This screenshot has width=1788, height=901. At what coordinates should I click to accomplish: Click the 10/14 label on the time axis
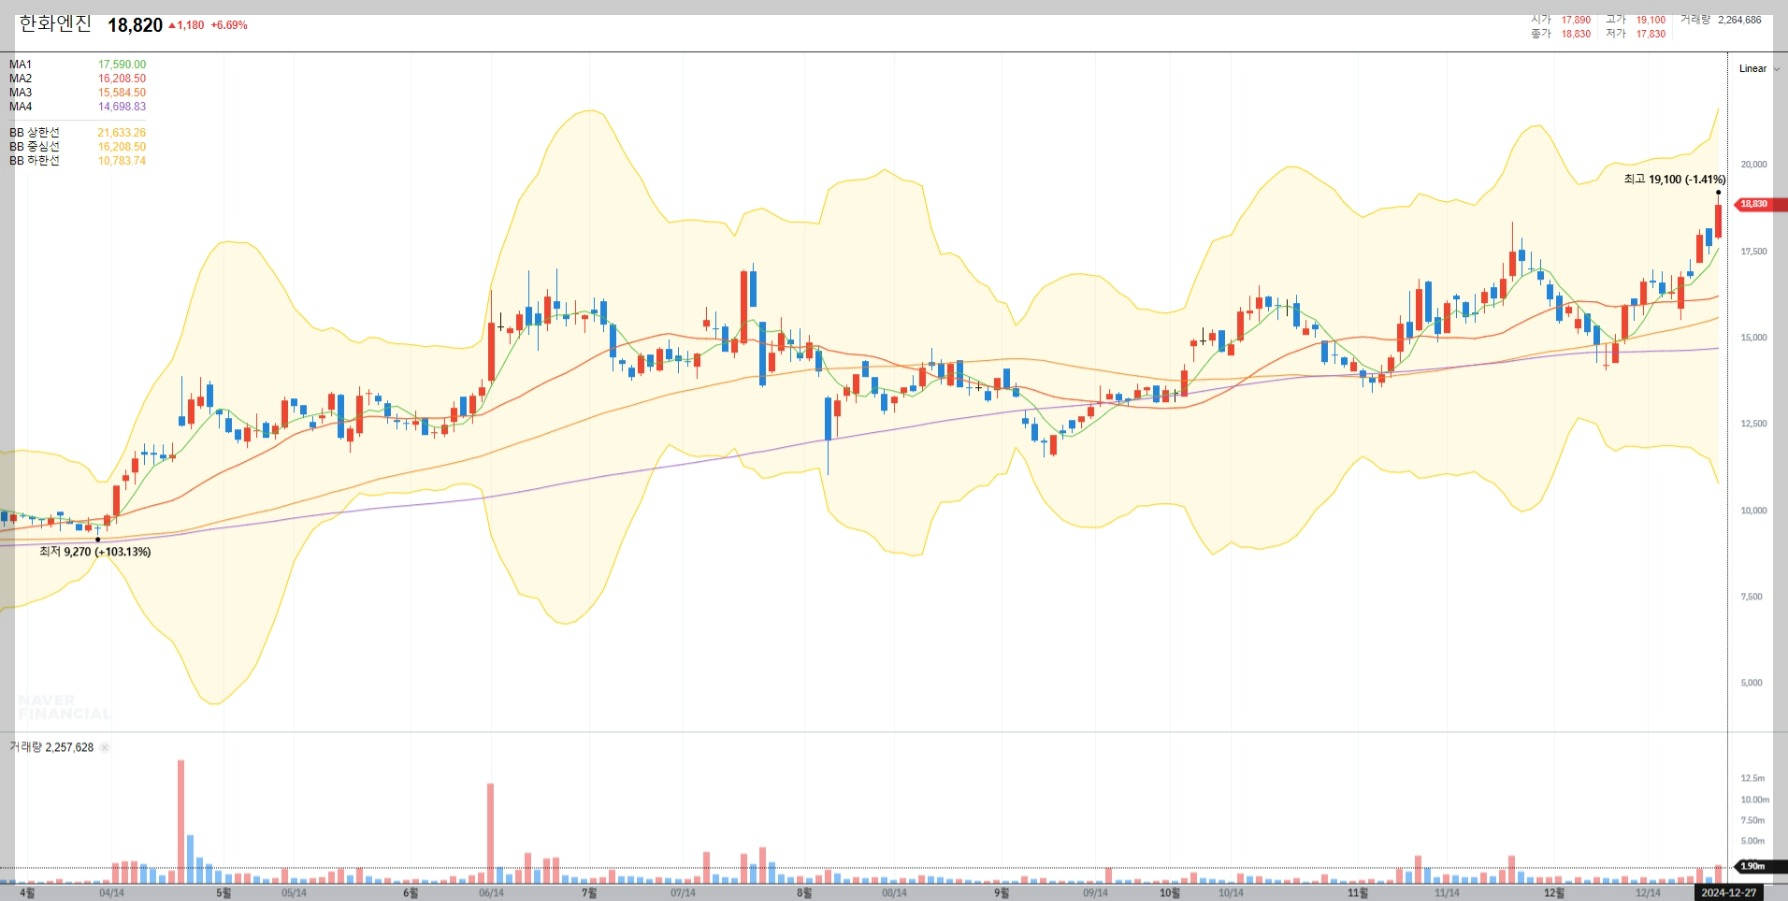1231,893
